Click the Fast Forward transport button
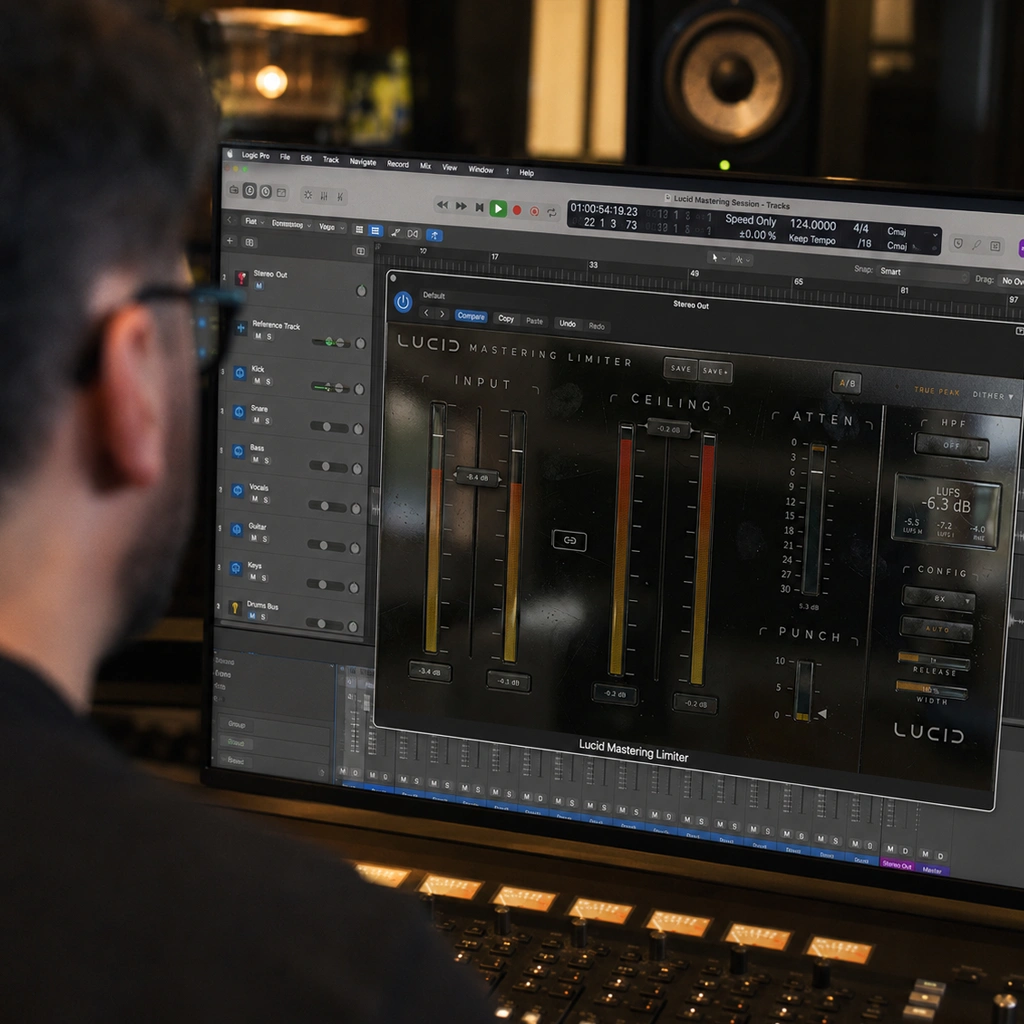Image resolution: width=1024 pixels, height=1024 pixels. coord(460,206)
